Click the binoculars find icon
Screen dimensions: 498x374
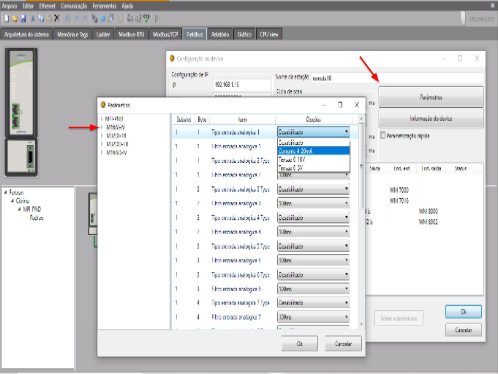(x=67, y=19)
